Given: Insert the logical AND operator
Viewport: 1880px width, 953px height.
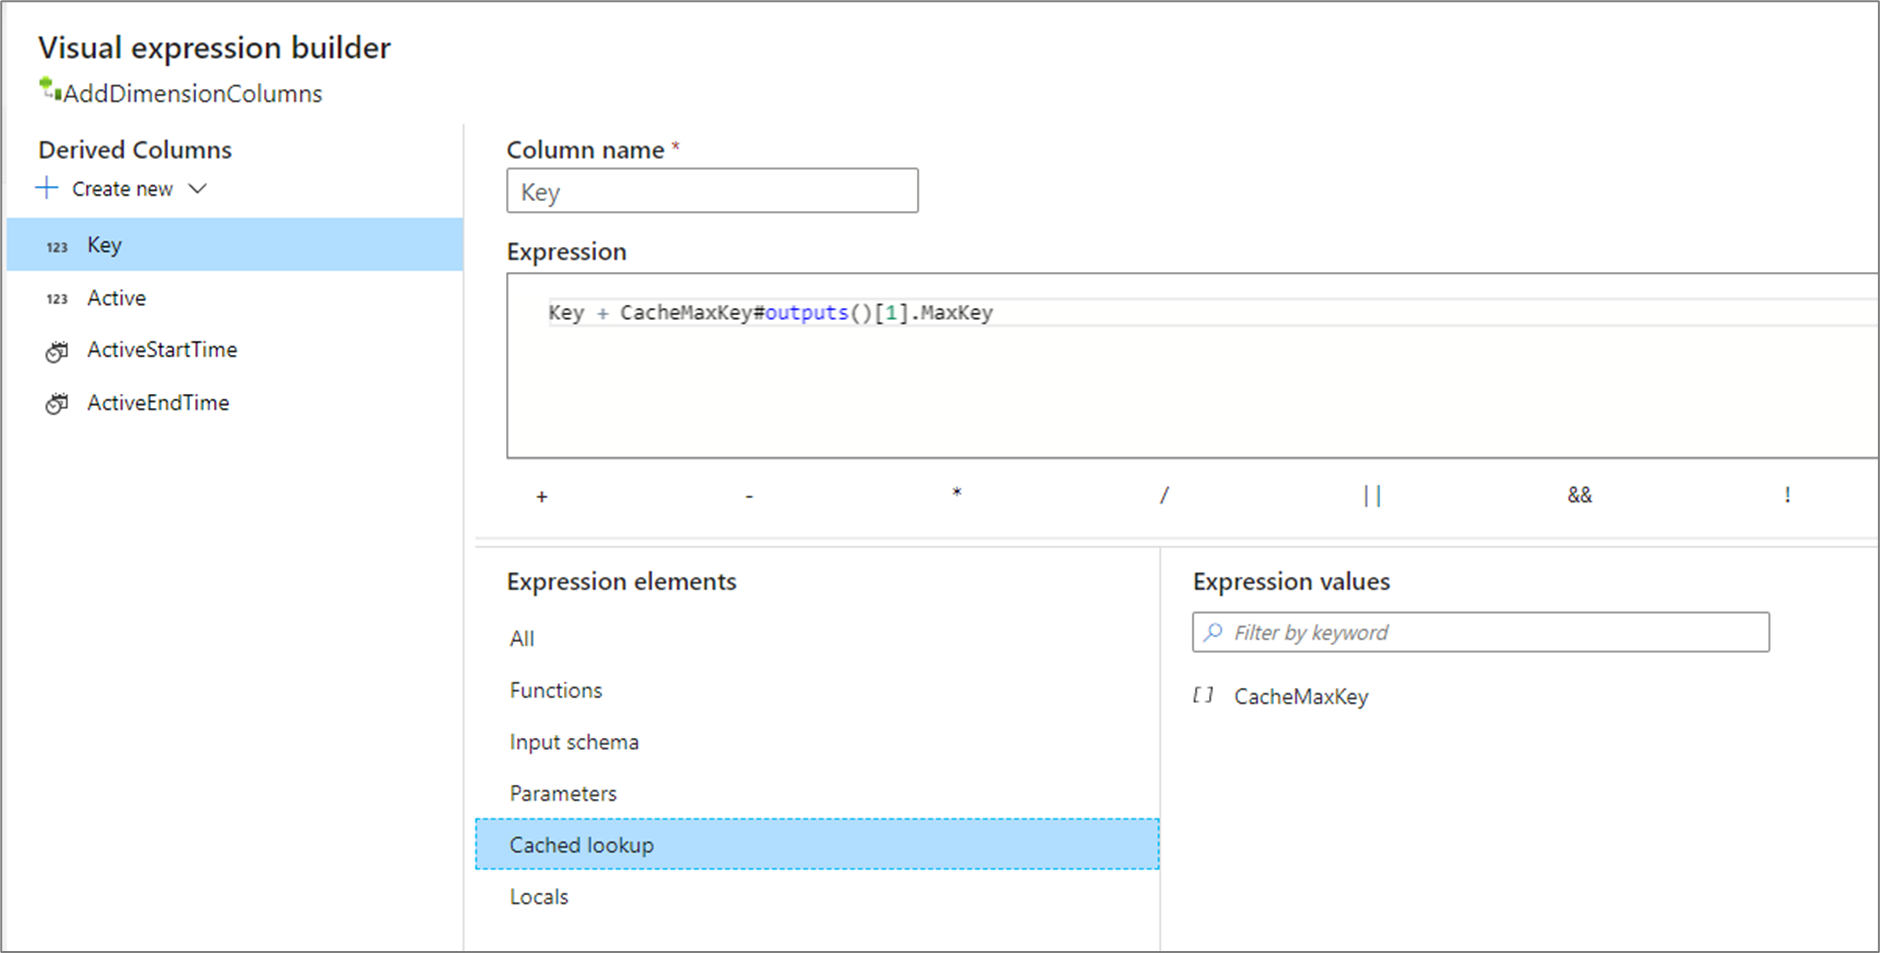Looking at the screenshot, I should point(1579,495).
